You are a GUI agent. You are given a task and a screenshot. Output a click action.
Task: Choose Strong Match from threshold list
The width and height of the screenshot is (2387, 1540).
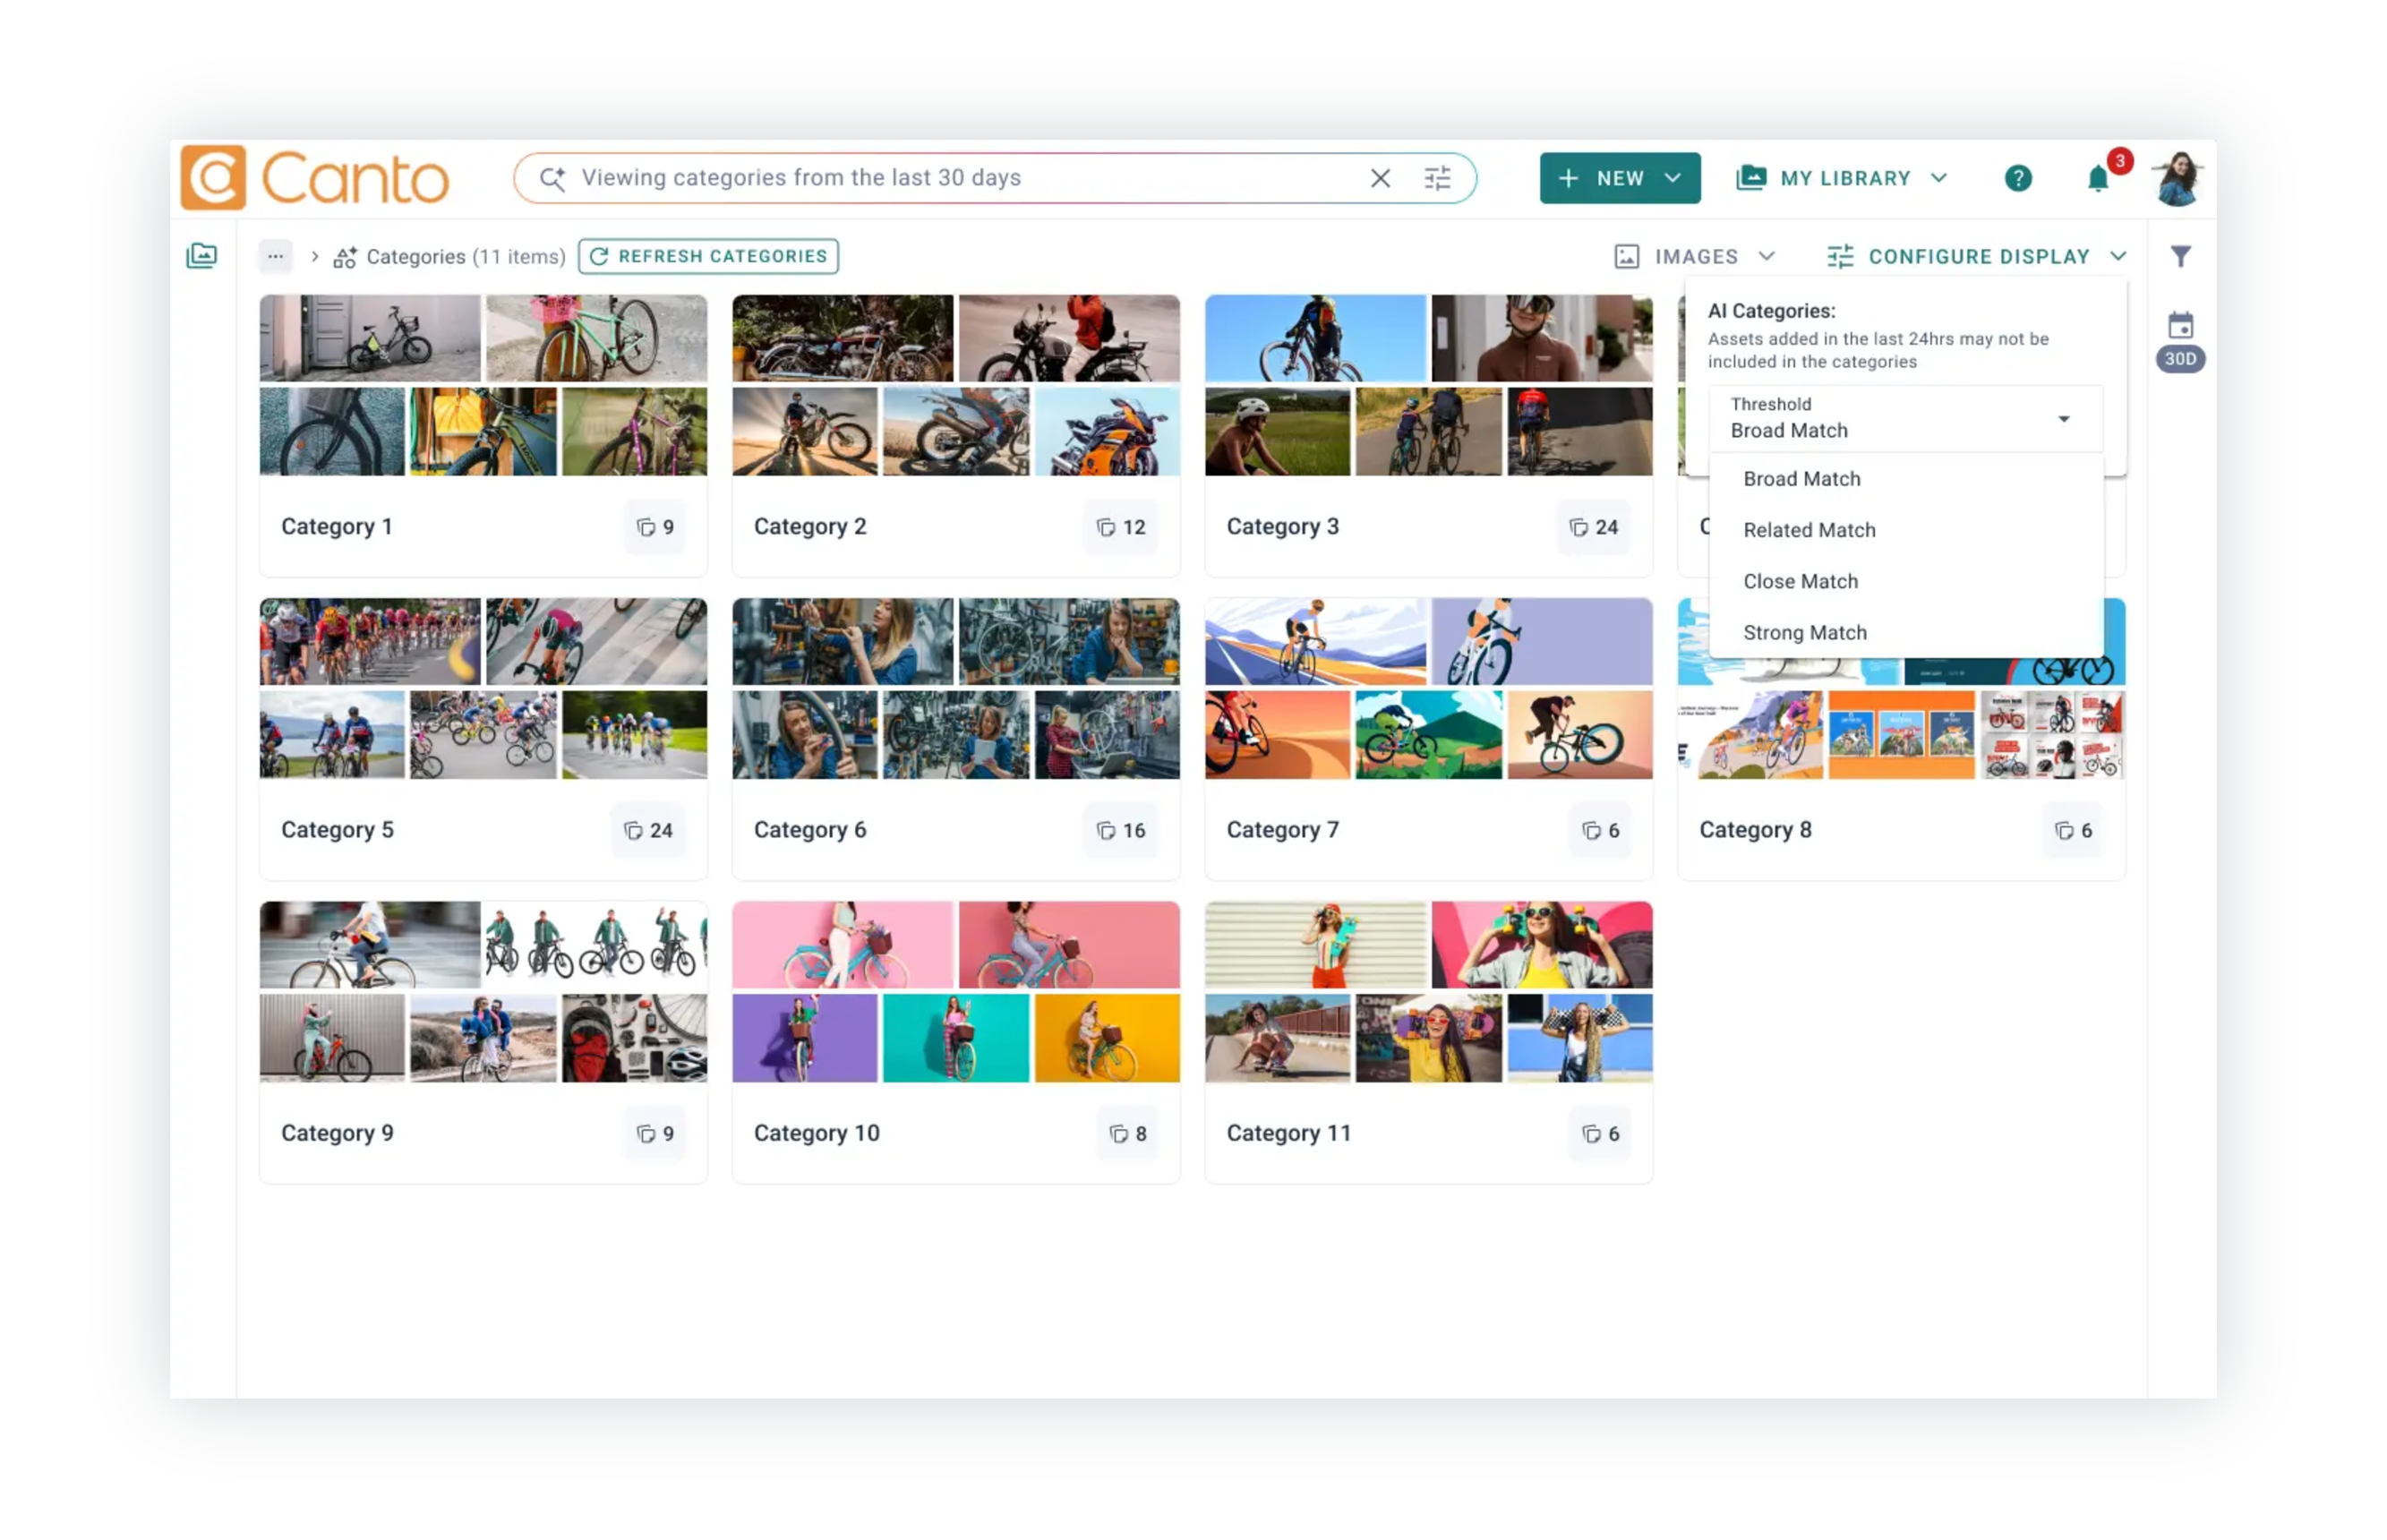(x=1804, y=632)
